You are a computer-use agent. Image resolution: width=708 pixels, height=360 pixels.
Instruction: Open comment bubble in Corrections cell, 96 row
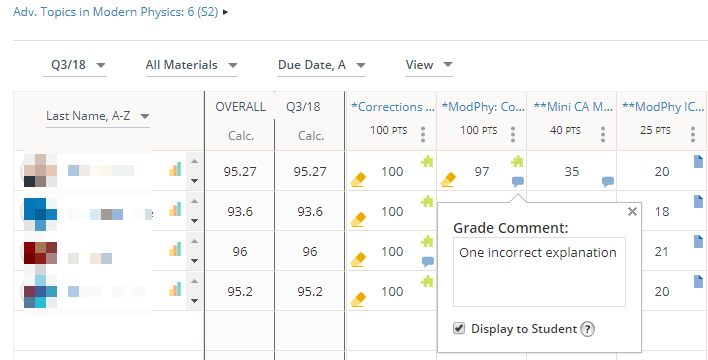(428, 262)
